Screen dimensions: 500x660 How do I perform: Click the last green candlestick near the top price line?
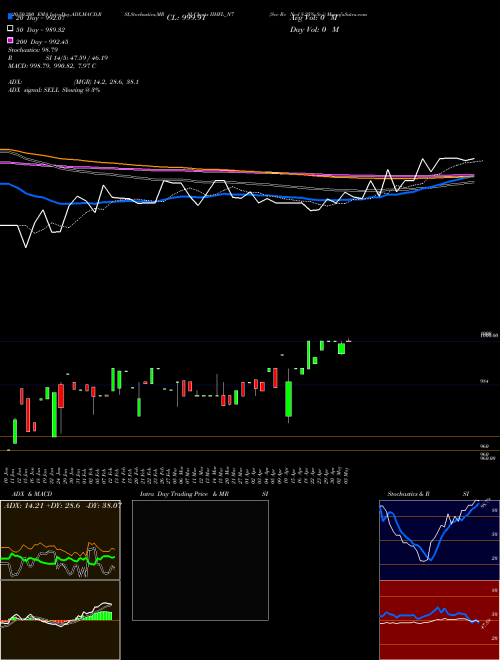341,349
